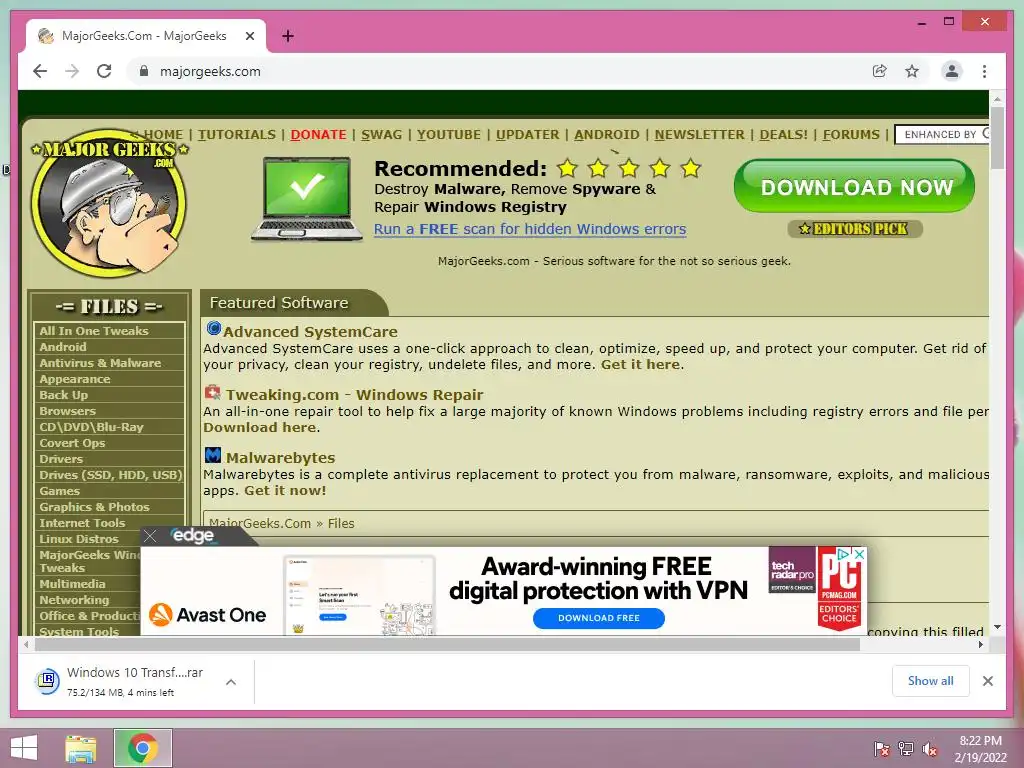Open YOUTUBE in the top menu
The height and width of the screenshot is (768, 1024).
449,135
